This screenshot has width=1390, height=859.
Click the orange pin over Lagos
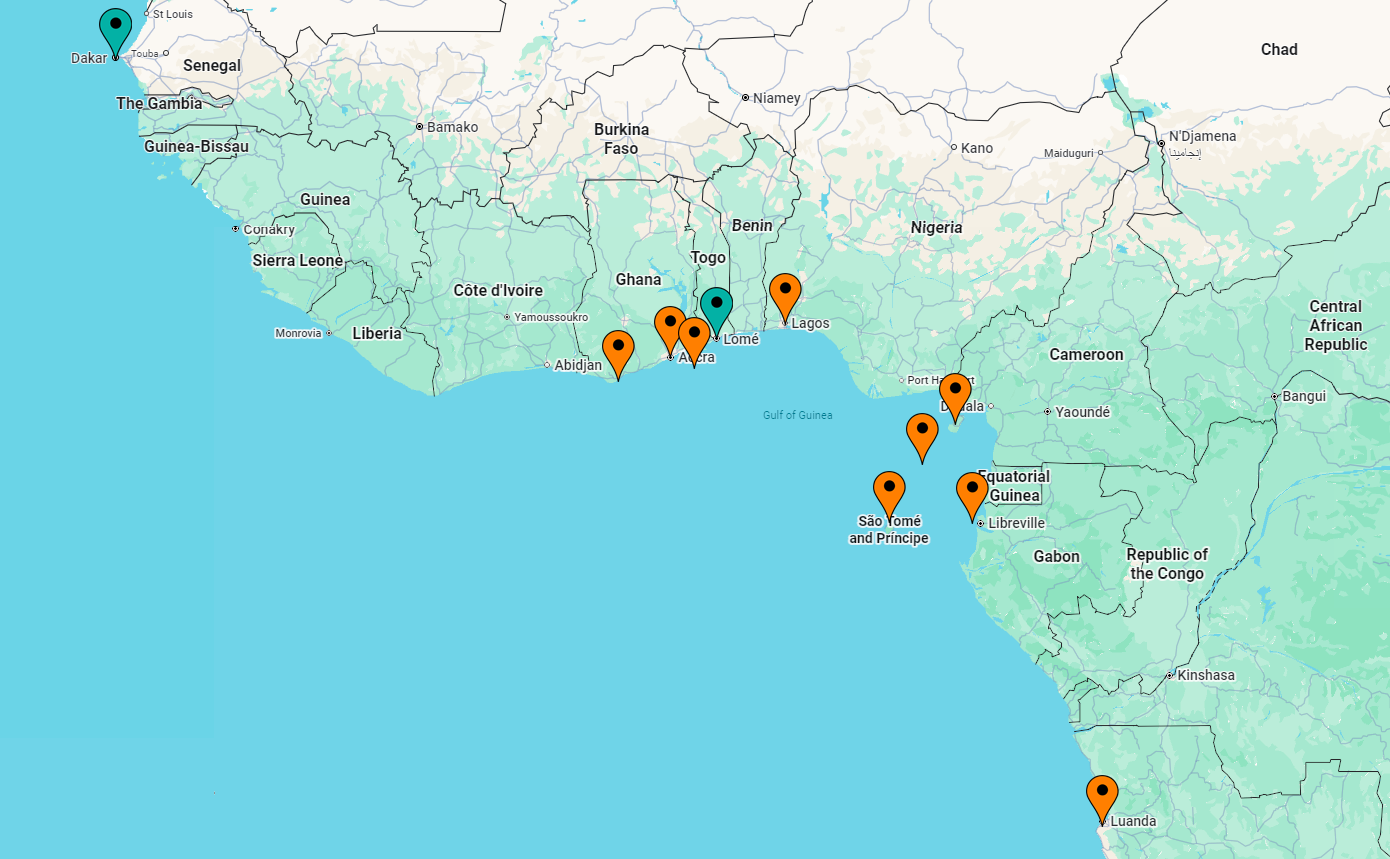(785, 293)
